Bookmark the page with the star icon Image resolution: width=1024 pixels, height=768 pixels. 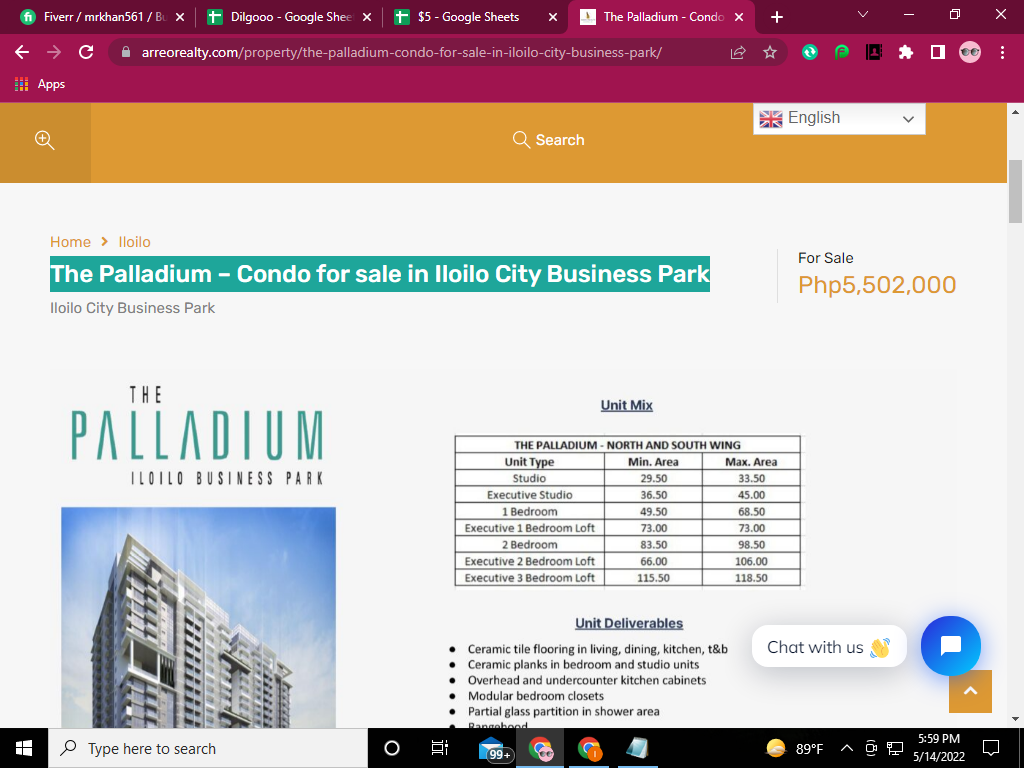(x=770, y=52)
